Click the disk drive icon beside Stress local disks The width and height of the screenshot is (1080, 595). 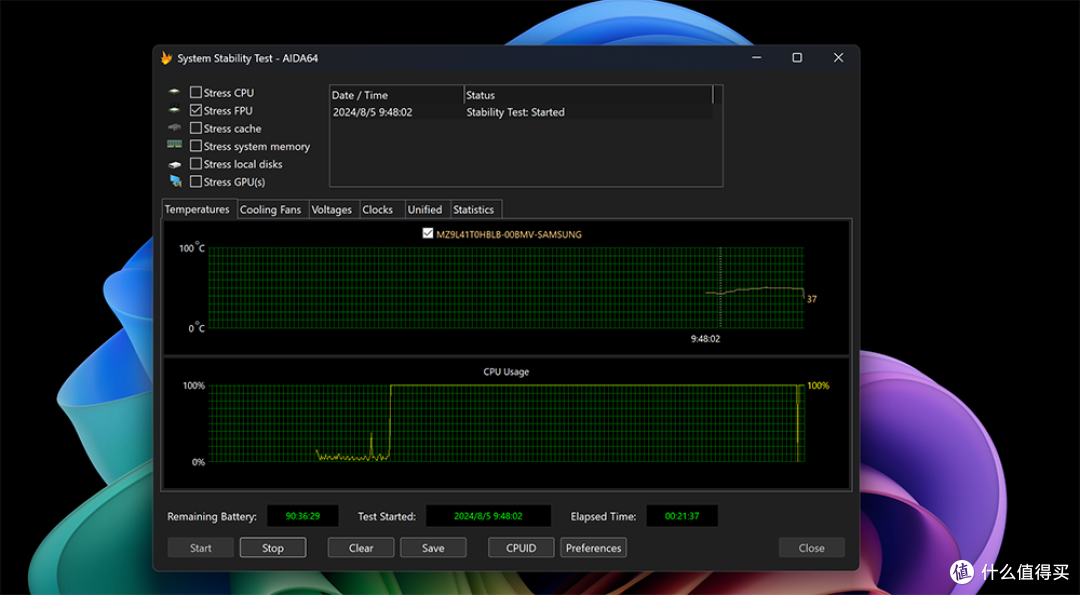[x=175, y=165]
